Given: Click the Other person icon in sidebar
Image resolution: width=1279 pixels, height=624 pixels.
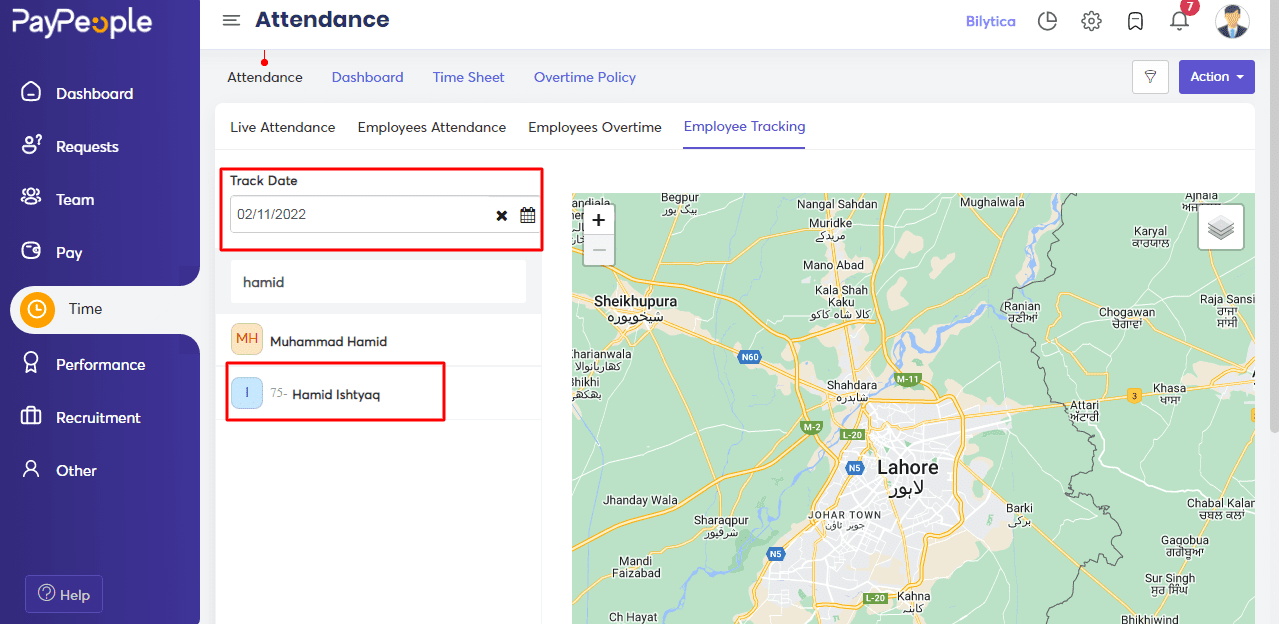Looking at the screenshot, I should click(32, 469).
